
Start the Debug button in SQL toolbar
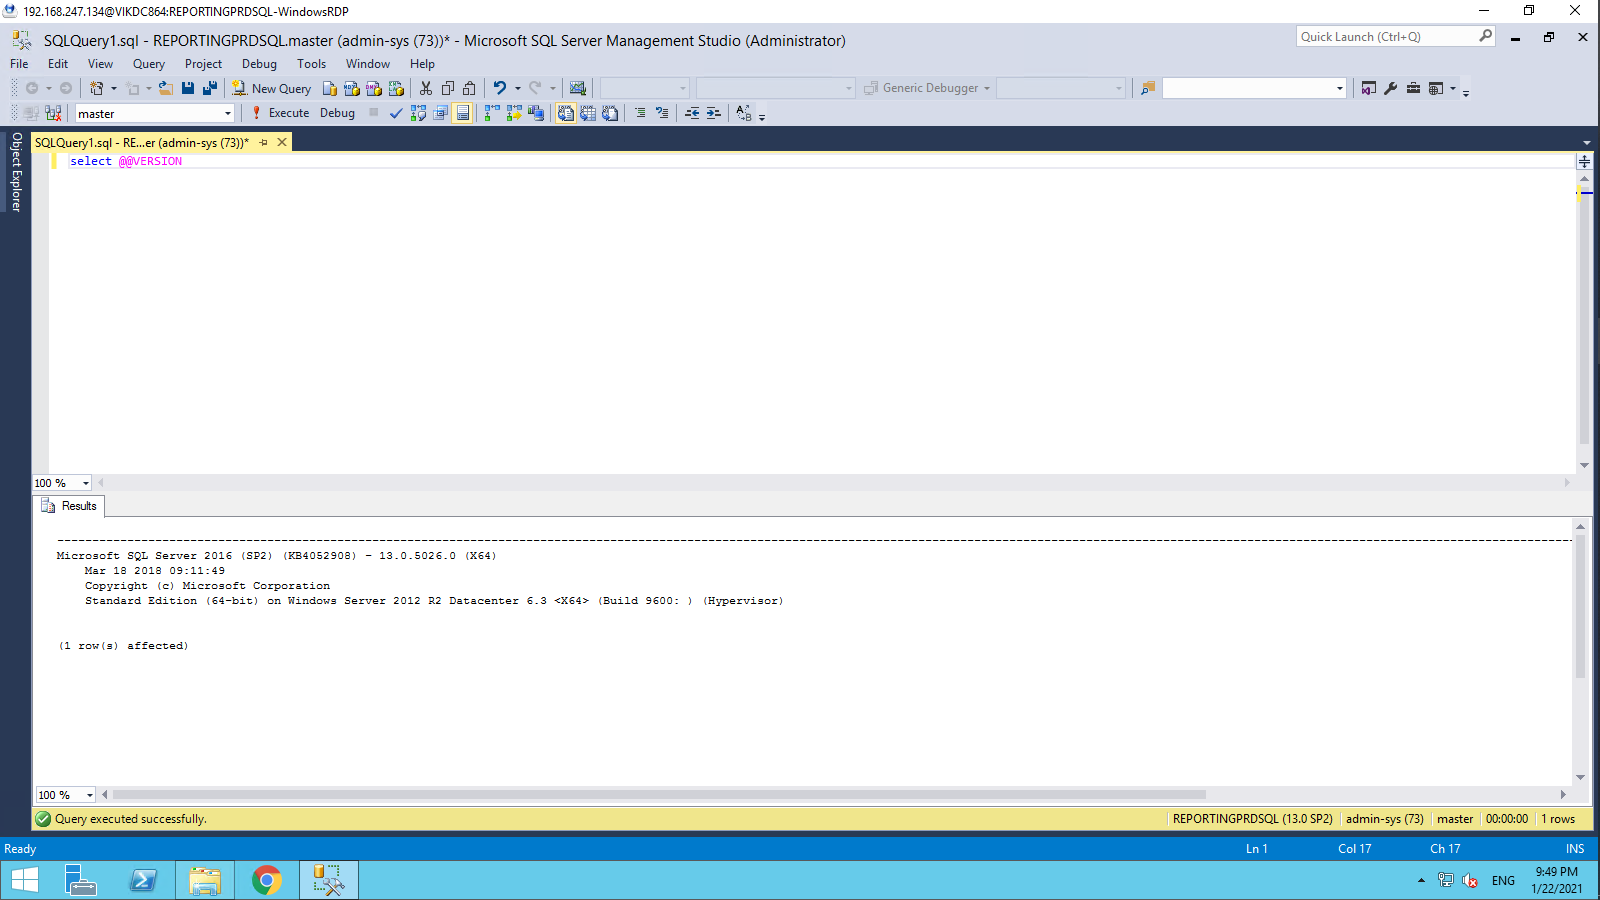tap(337, 113)
